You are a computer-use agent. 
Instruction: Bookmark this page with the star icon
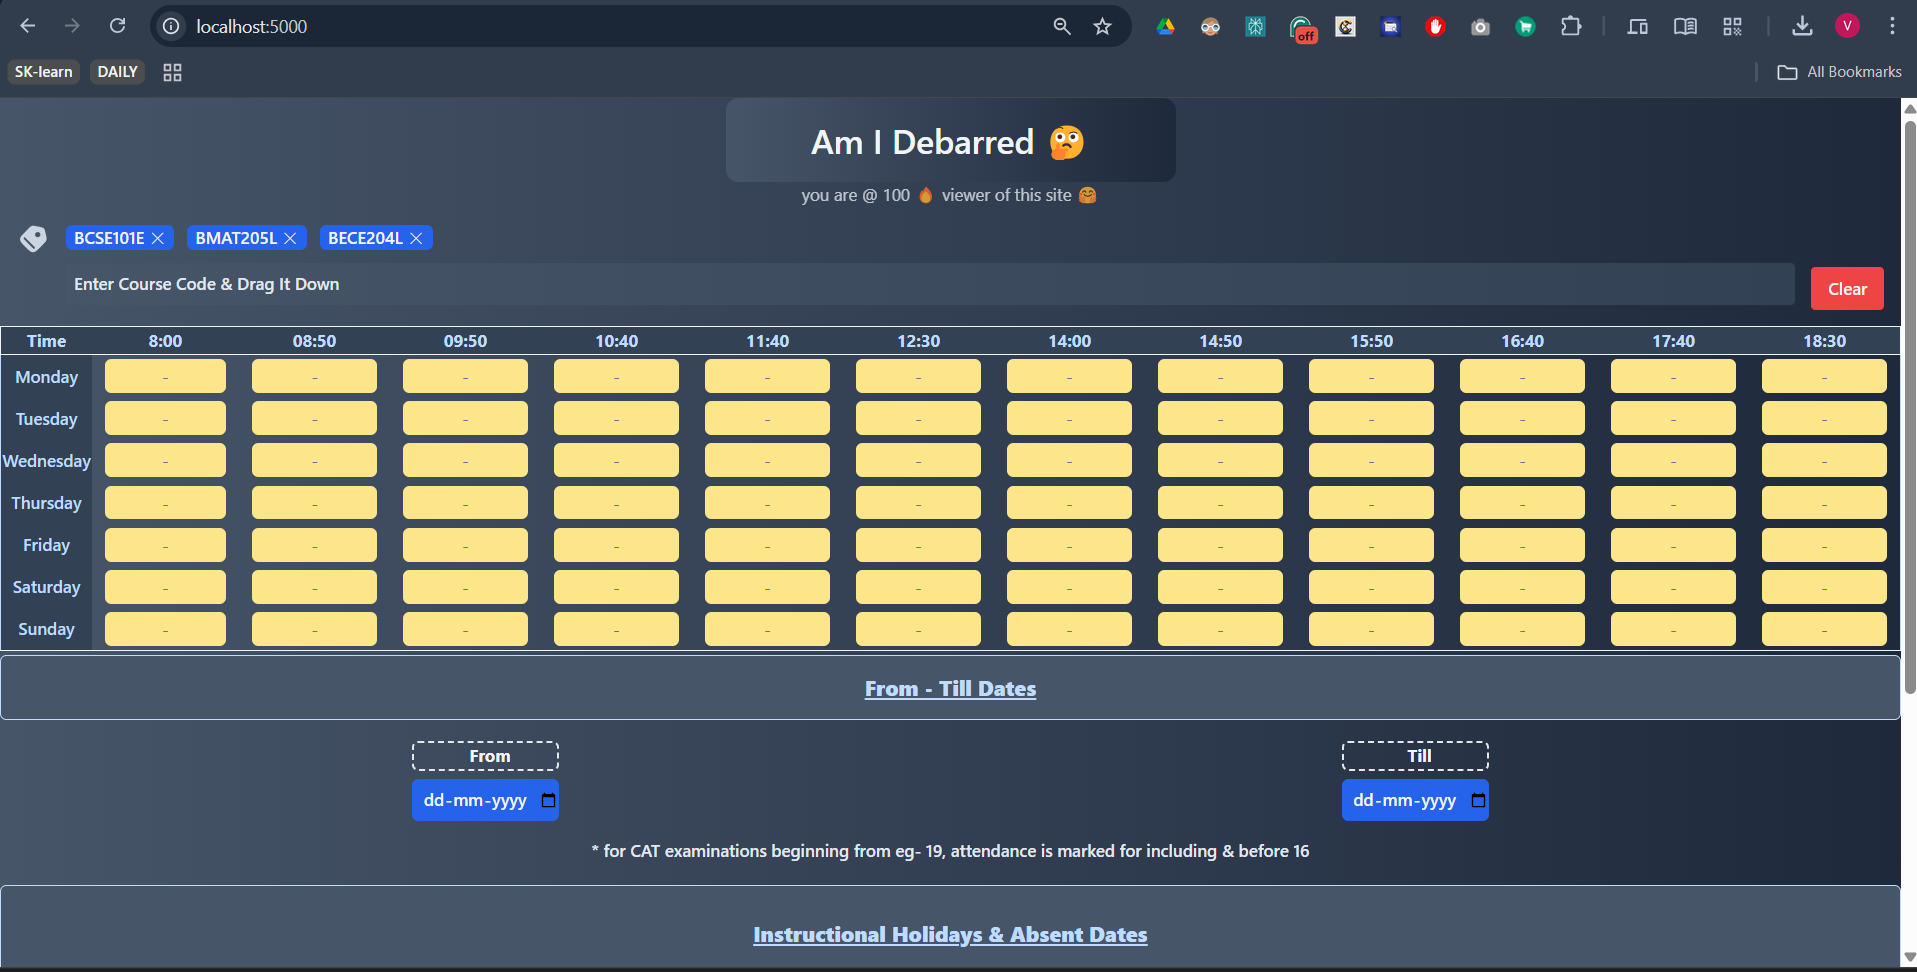1102,26
